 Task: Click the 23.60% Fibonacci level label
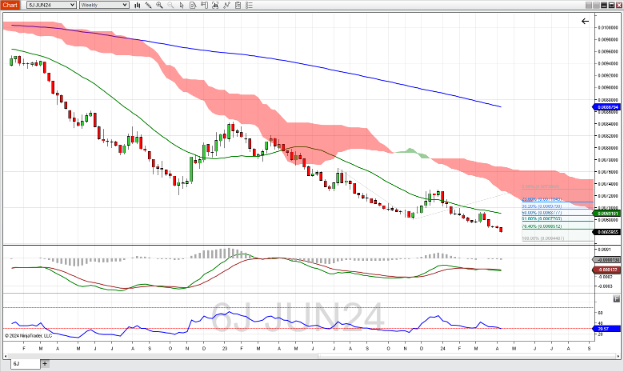click(x=542, y=199)
